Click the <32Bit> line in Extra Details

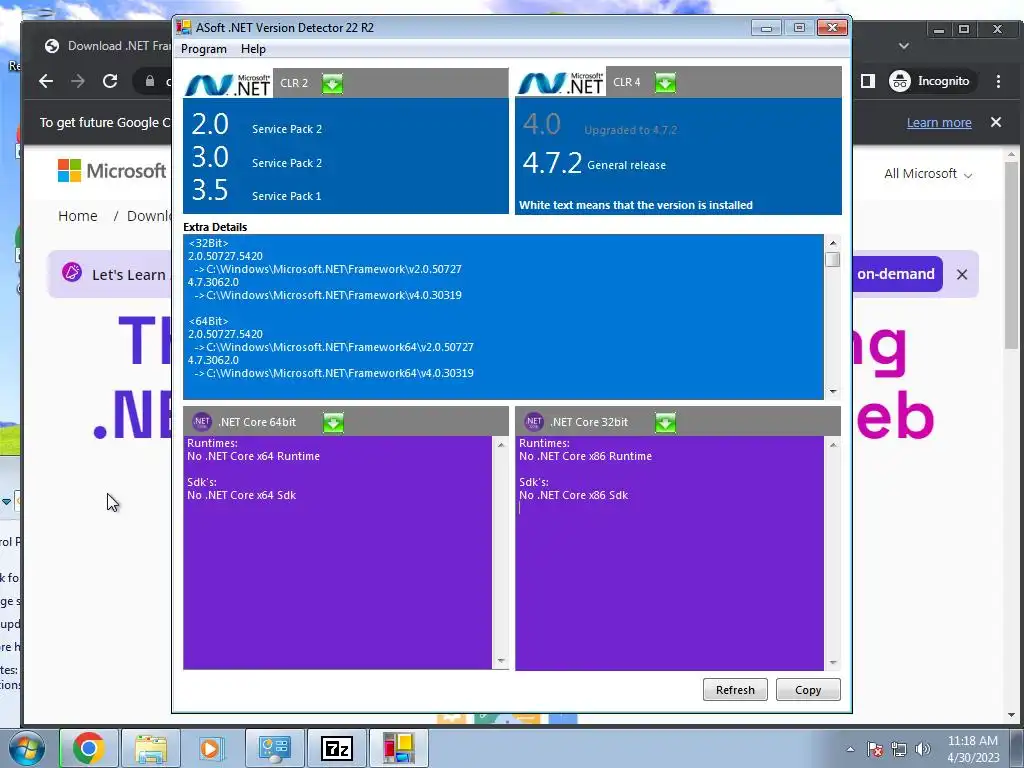tap(208, 243)
